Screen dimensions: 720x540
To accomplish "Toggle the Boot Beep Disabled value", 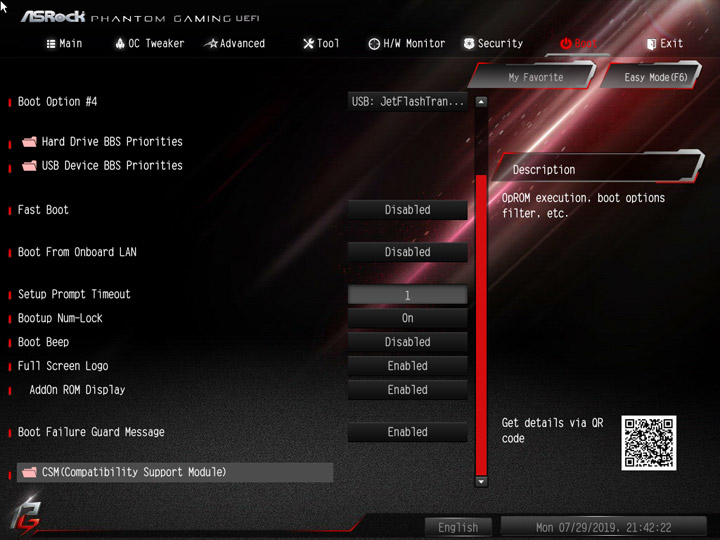I will [x=407, y=342].
